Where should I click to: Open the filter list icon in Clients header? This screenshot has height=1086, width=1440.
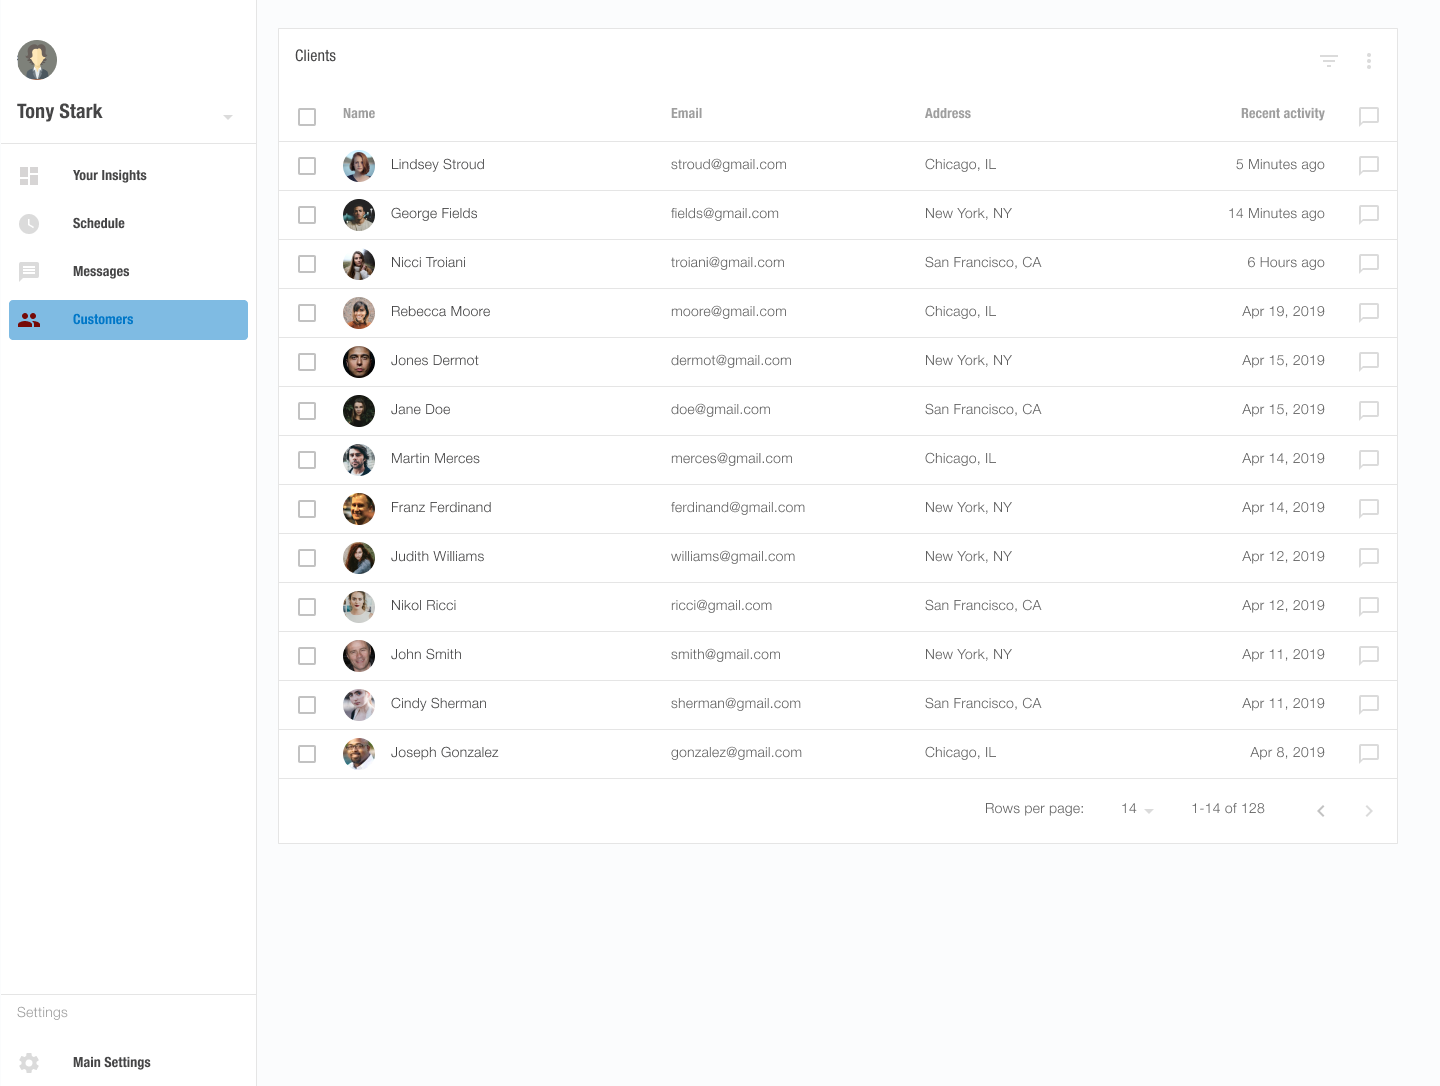[1329, 61]
